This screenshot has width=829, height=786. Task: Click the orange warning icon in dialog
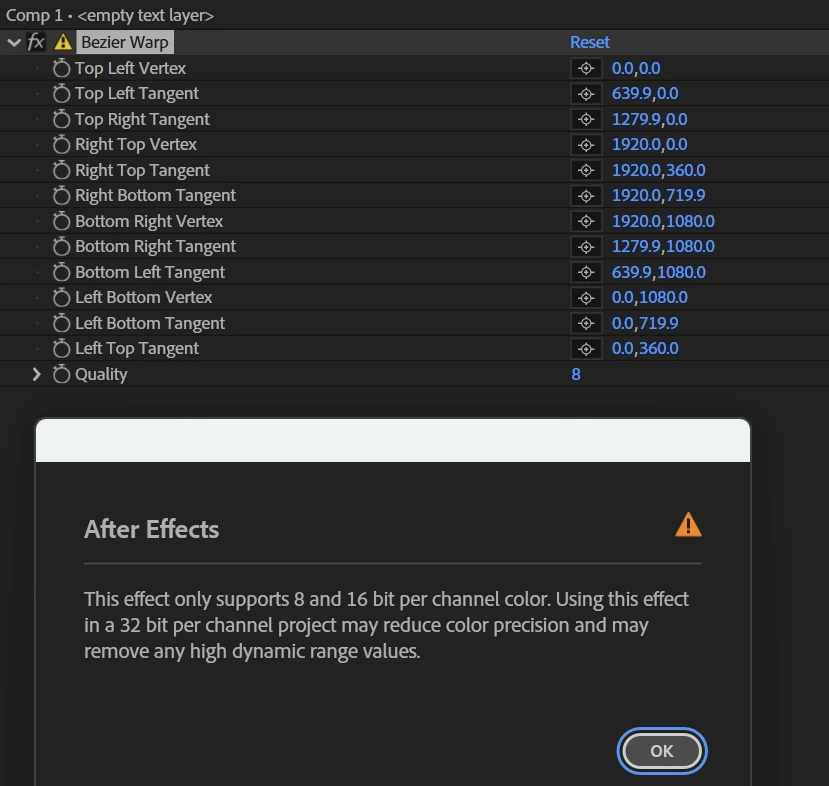(x=688, y=525)
